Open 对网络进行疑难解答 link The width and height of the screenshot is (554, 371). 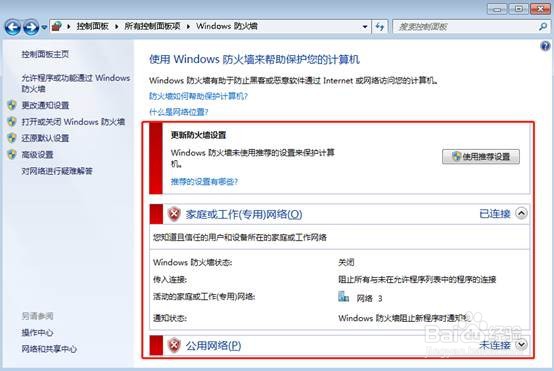coord(57,171)
